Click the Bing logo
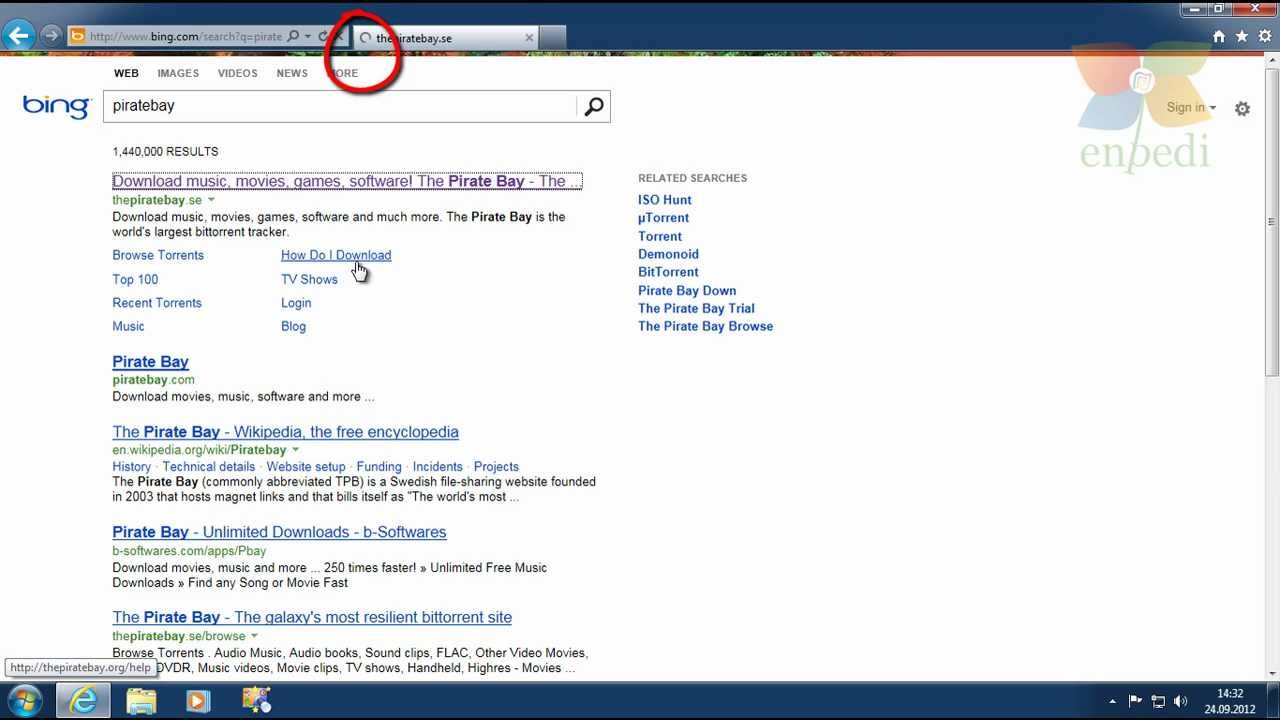The width and height of the screenshot is (1280, 720). (56, 106)
